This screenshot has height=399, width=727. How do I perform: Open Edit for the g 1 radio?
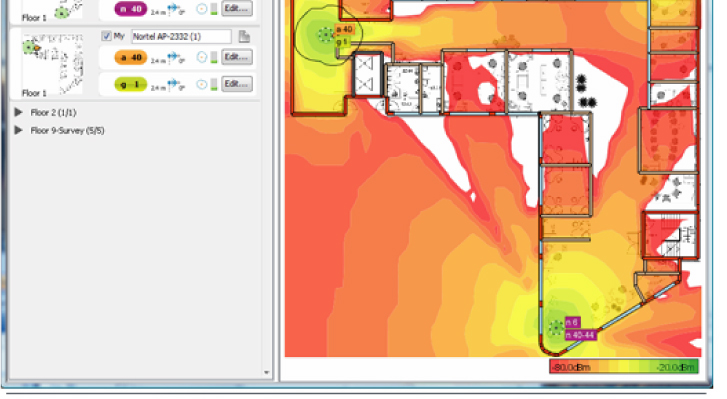(237, 84)
